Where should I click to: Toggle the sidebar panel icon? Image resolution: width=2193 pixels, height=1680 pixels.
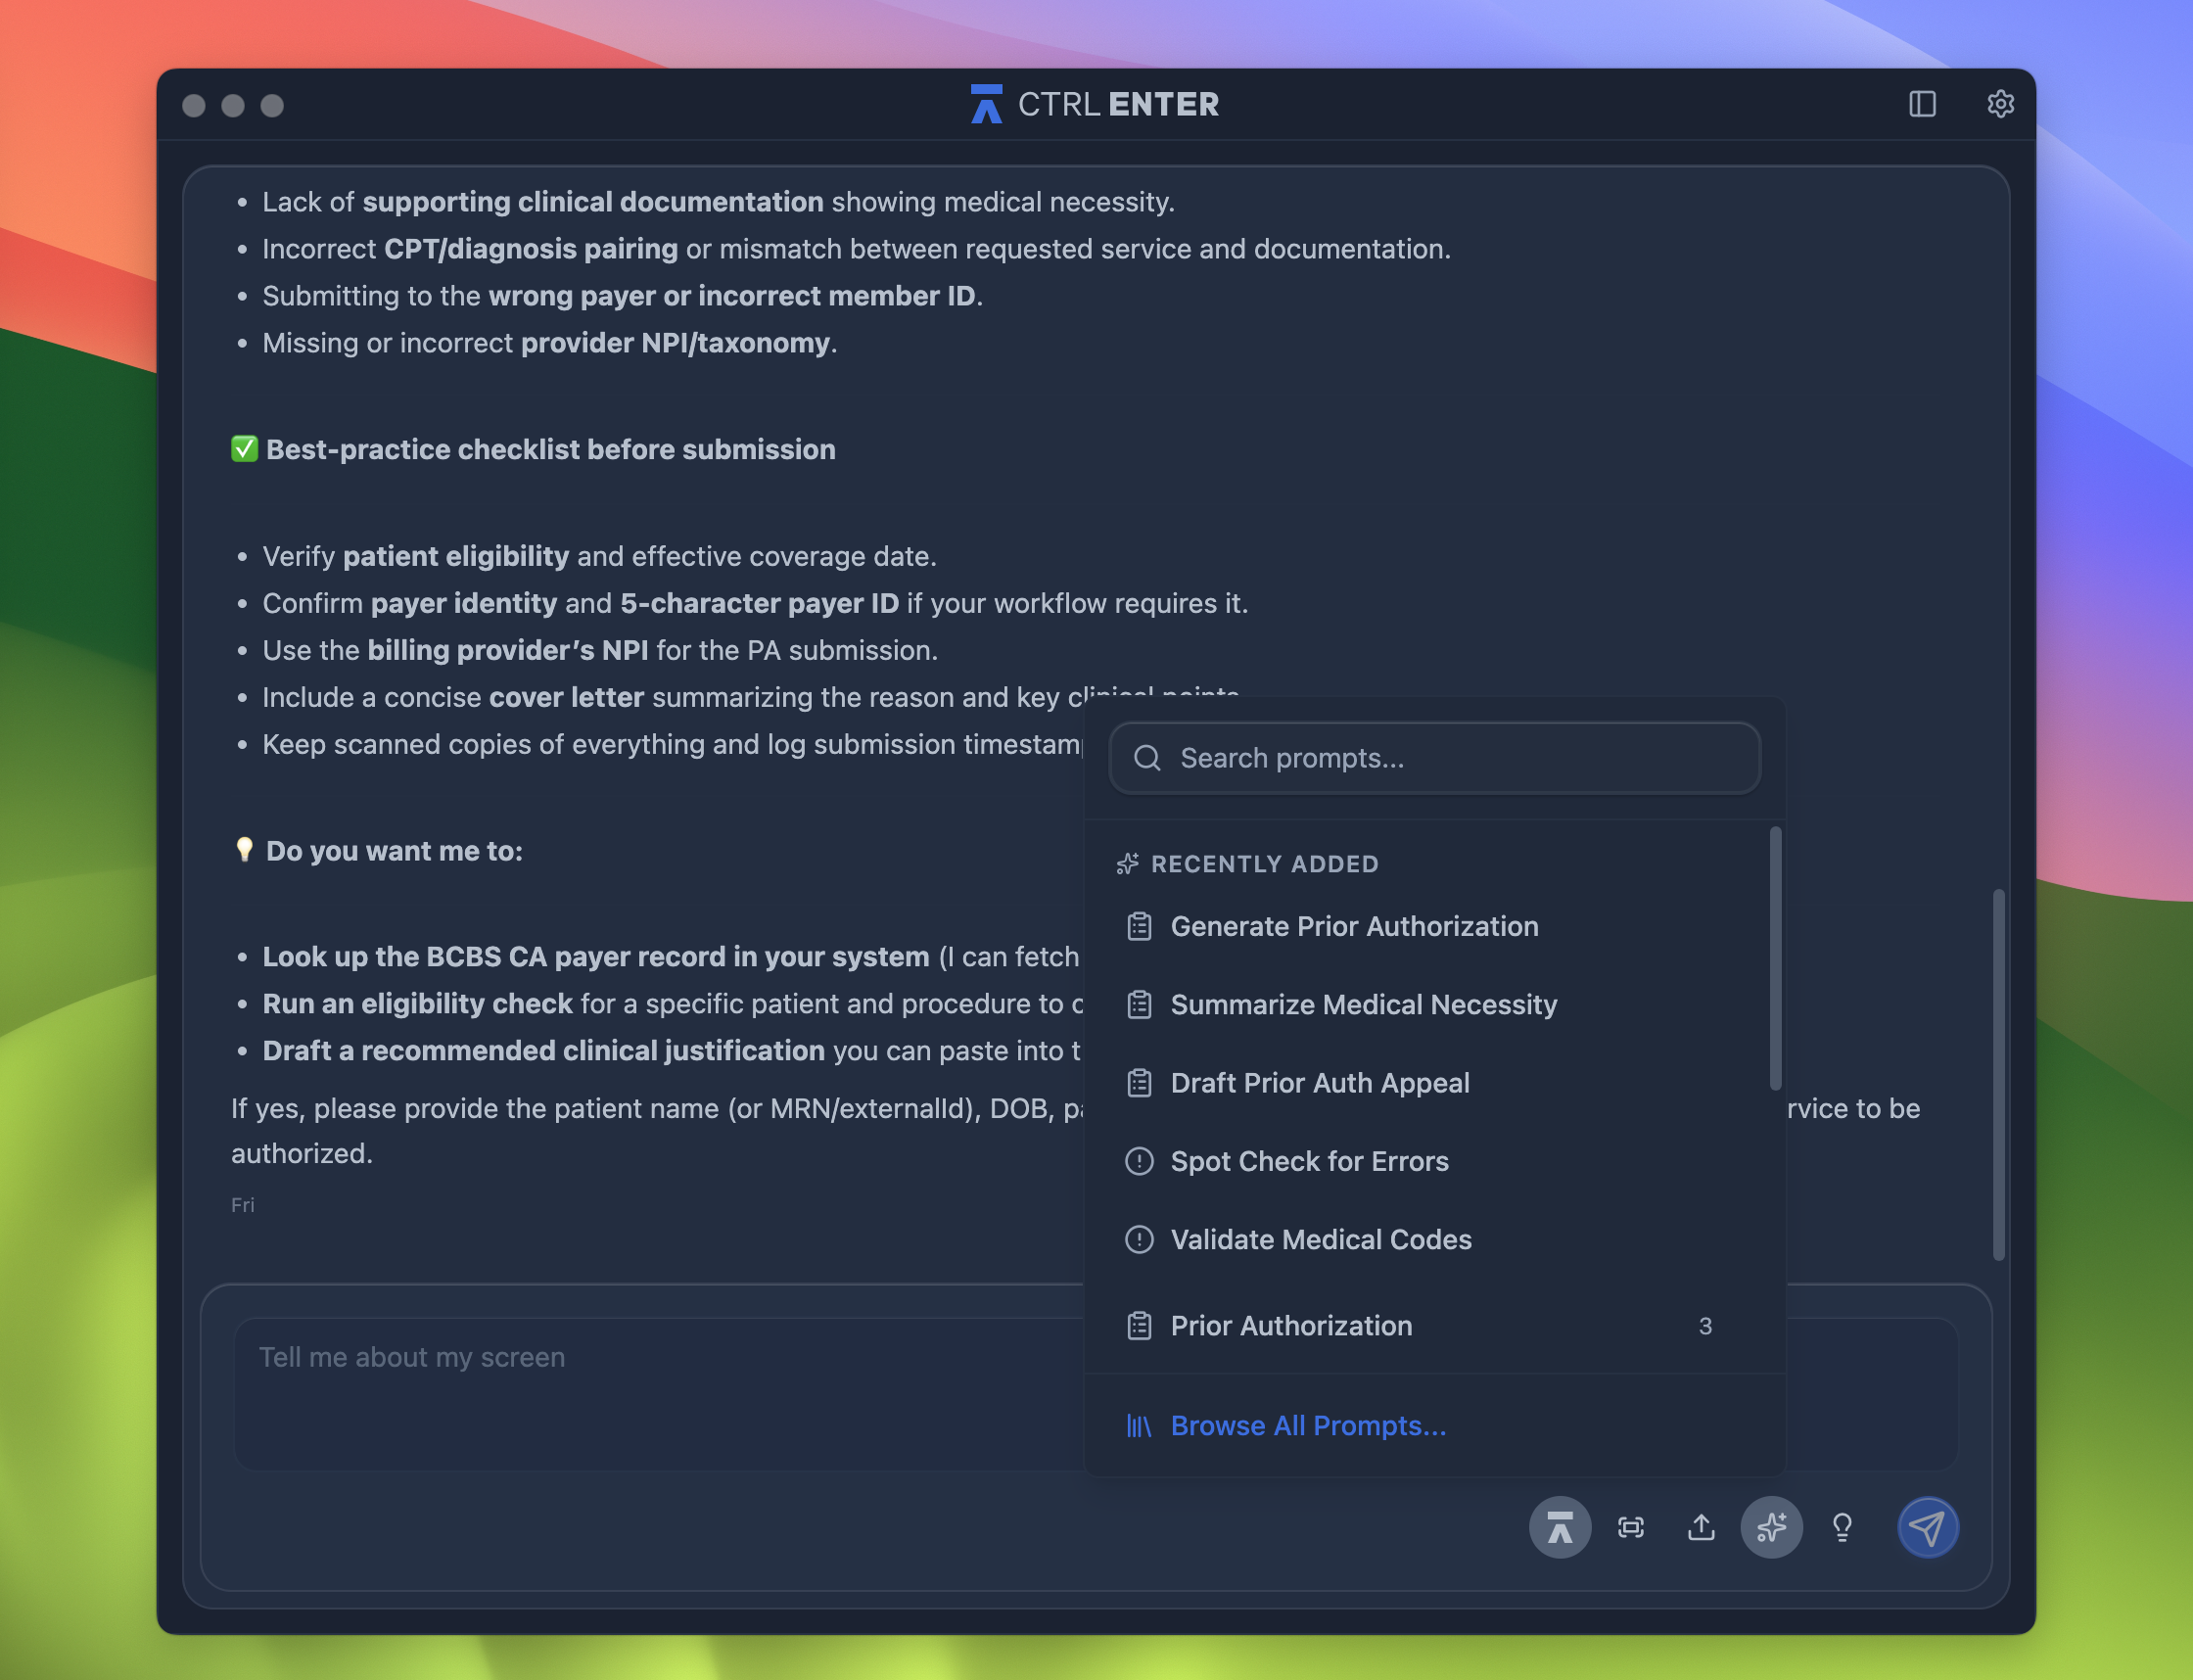pos(1921,104)
